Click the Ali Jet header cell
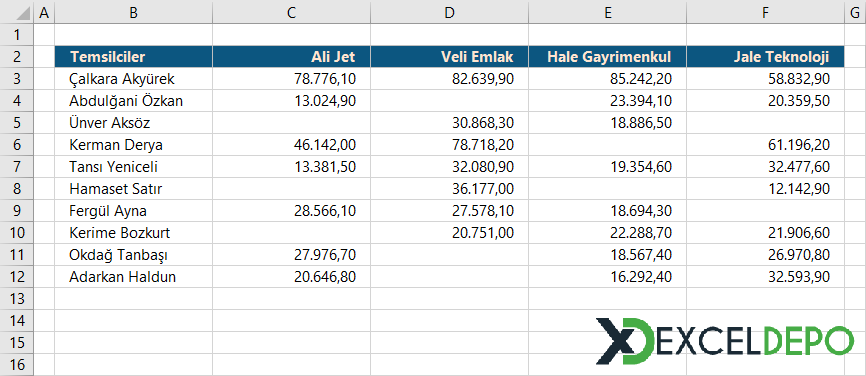Viewport: 866px width, 376px height. pos(292,57)
